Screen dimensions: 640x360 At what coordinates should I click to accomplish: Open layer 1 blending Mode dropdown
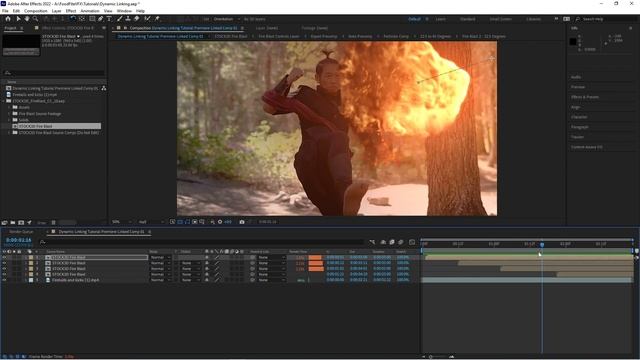[x=160, y=258]
